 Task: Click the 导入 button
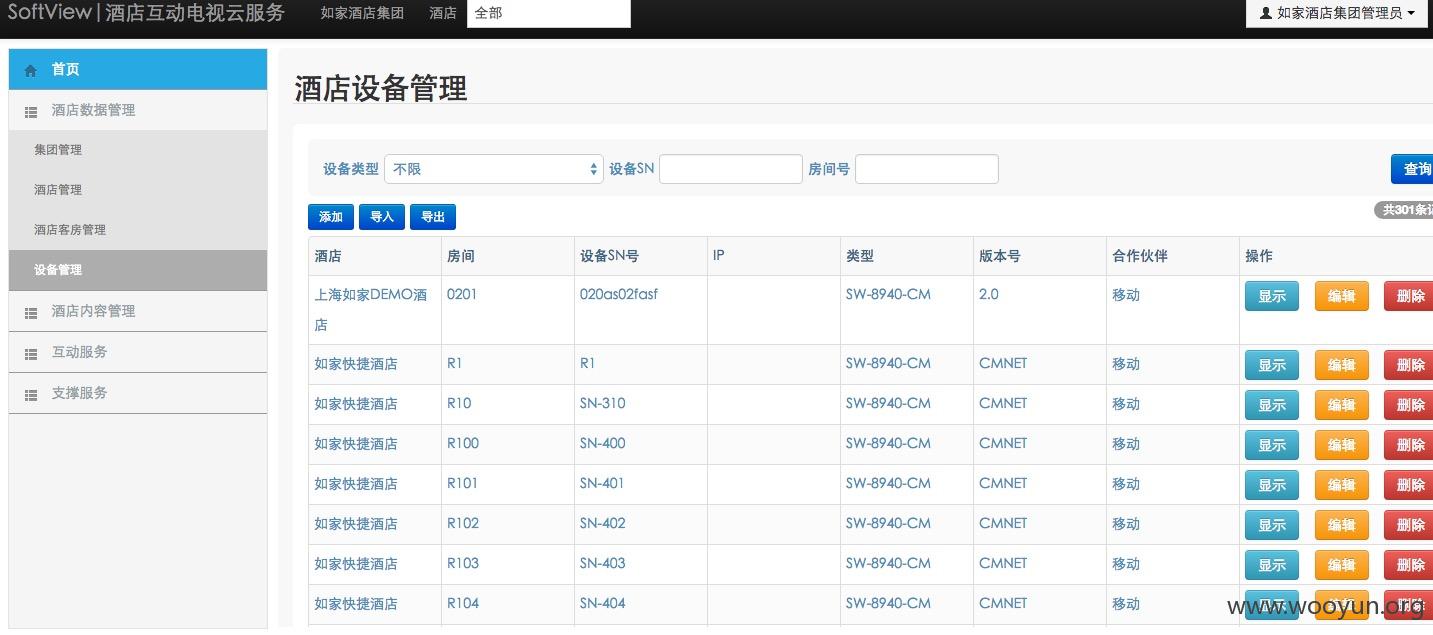point(382,217)
